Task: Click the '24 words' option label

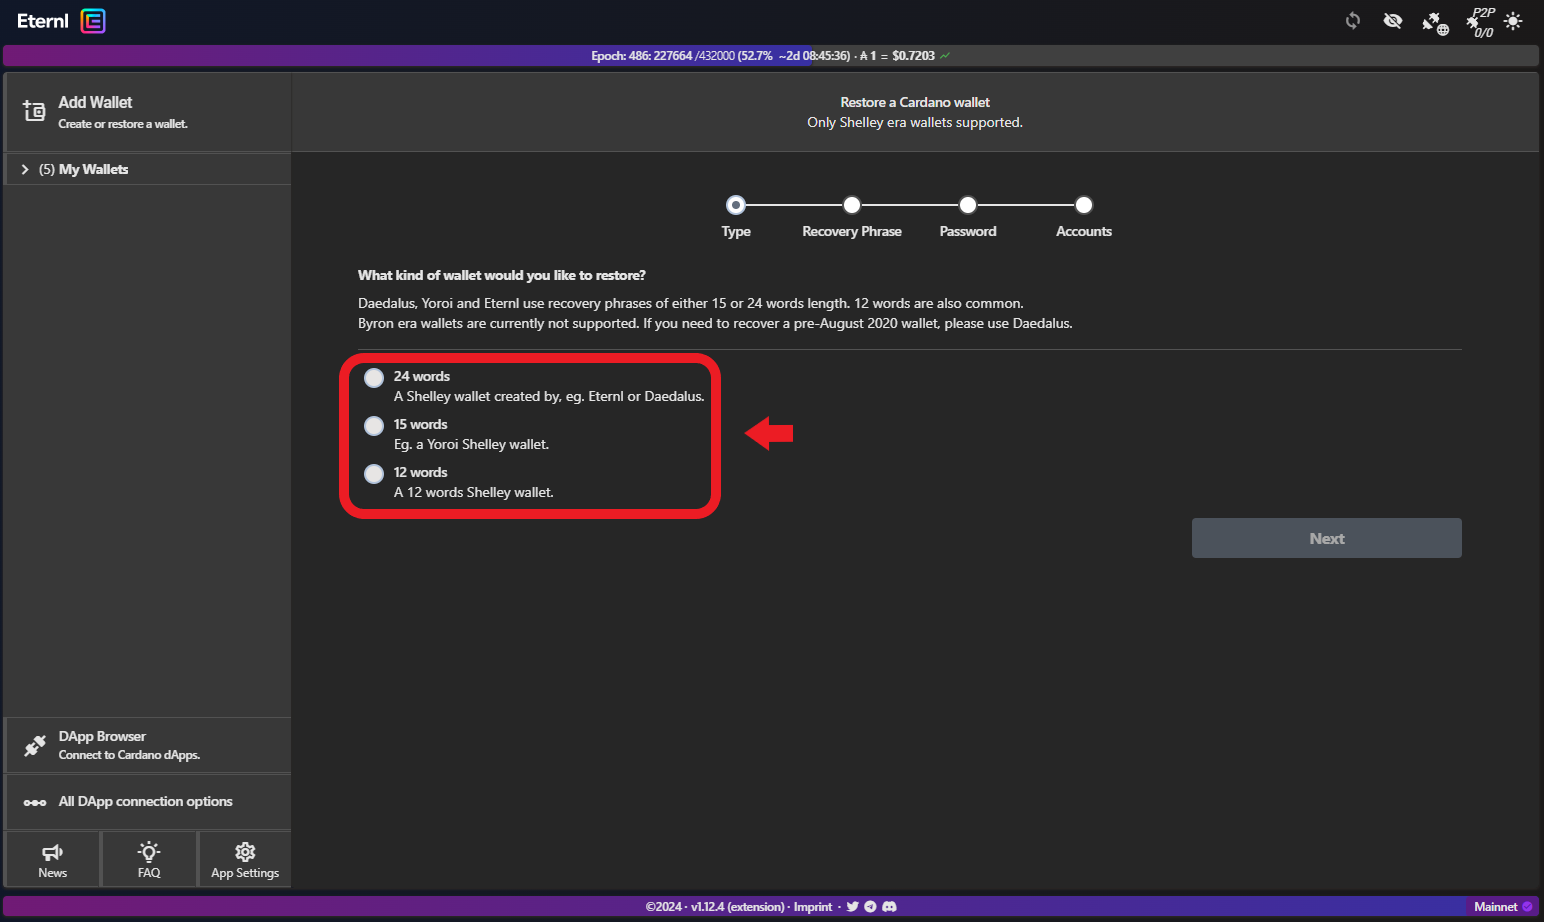Action: tap(422, 377)
